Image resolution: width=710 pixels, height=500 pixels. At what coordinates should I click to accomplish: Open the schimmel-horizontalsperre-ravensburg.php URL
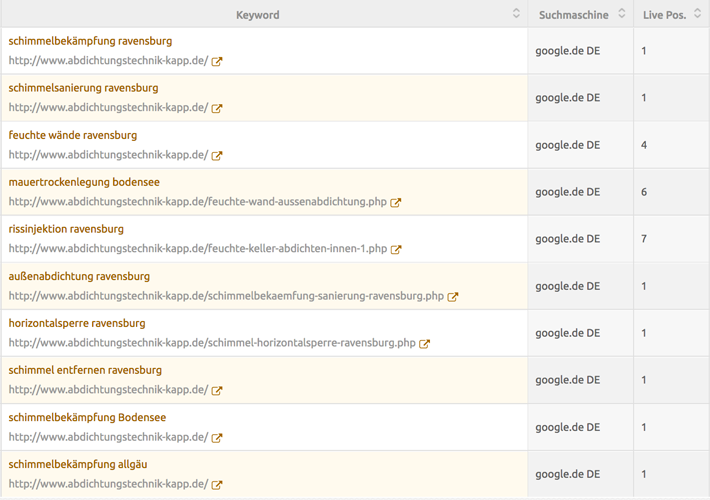(212, 343)
